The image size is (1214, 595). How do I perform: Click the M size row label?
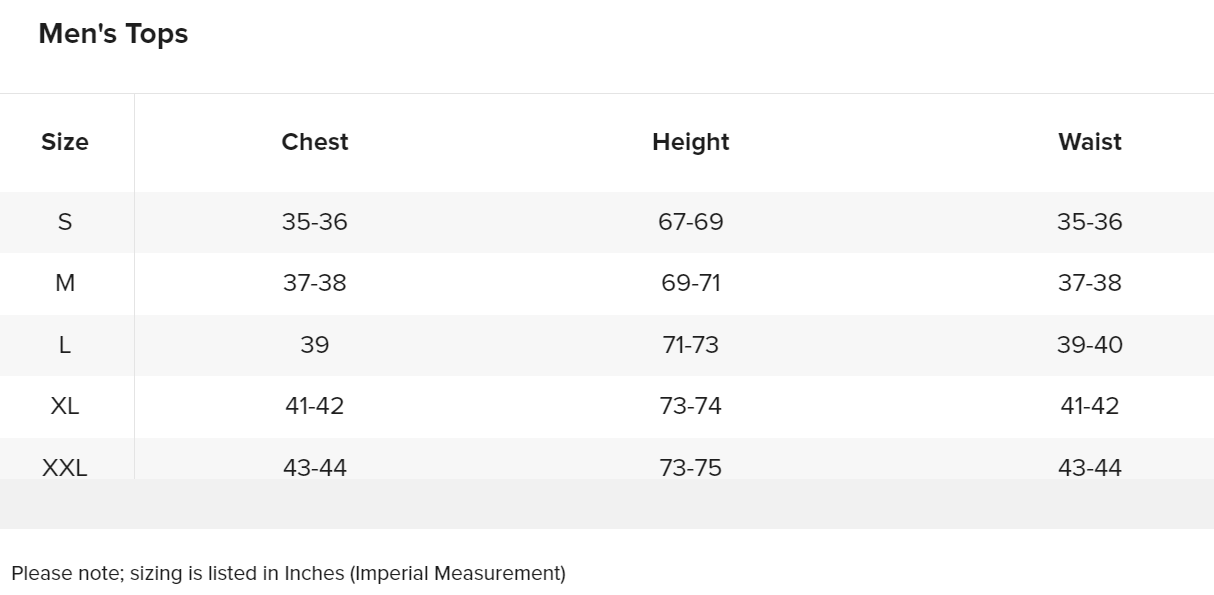[65, 283]
